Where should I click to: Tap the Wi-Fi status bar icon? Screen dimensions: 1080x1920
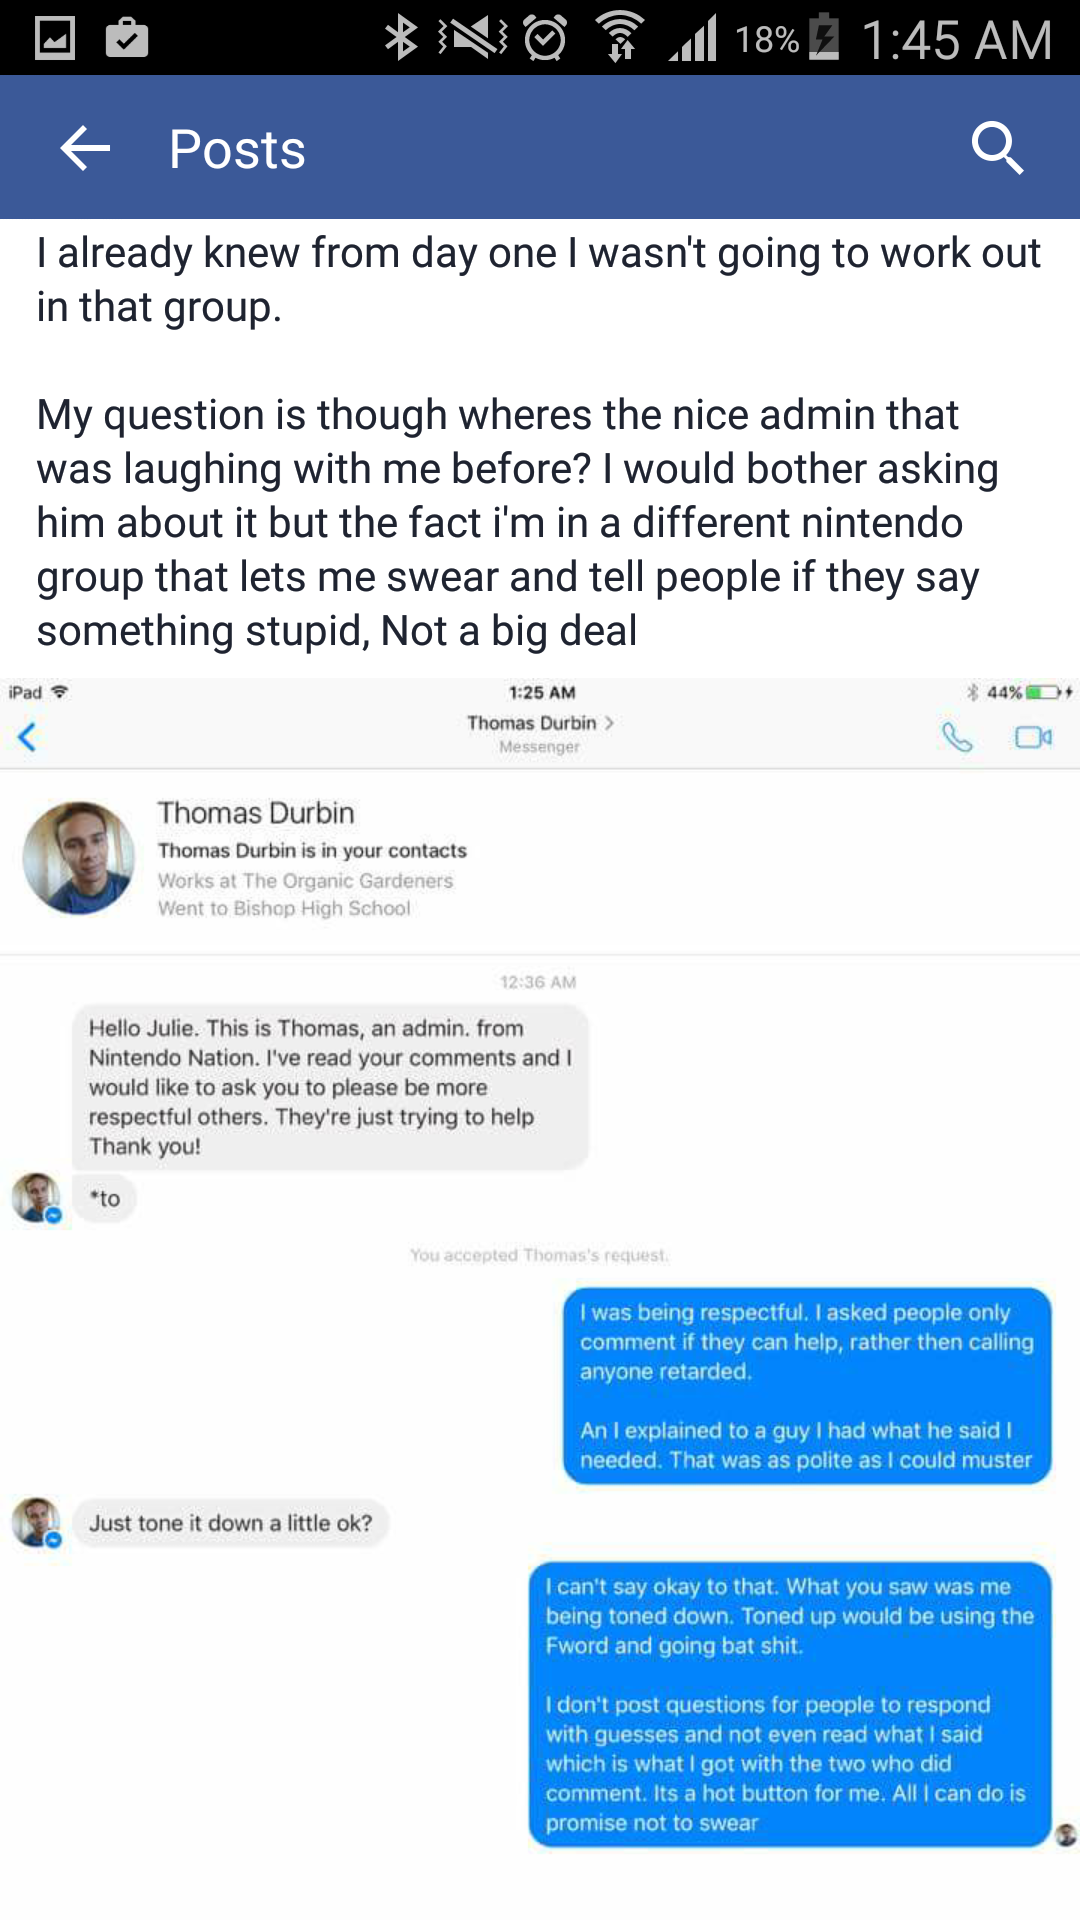620,37
